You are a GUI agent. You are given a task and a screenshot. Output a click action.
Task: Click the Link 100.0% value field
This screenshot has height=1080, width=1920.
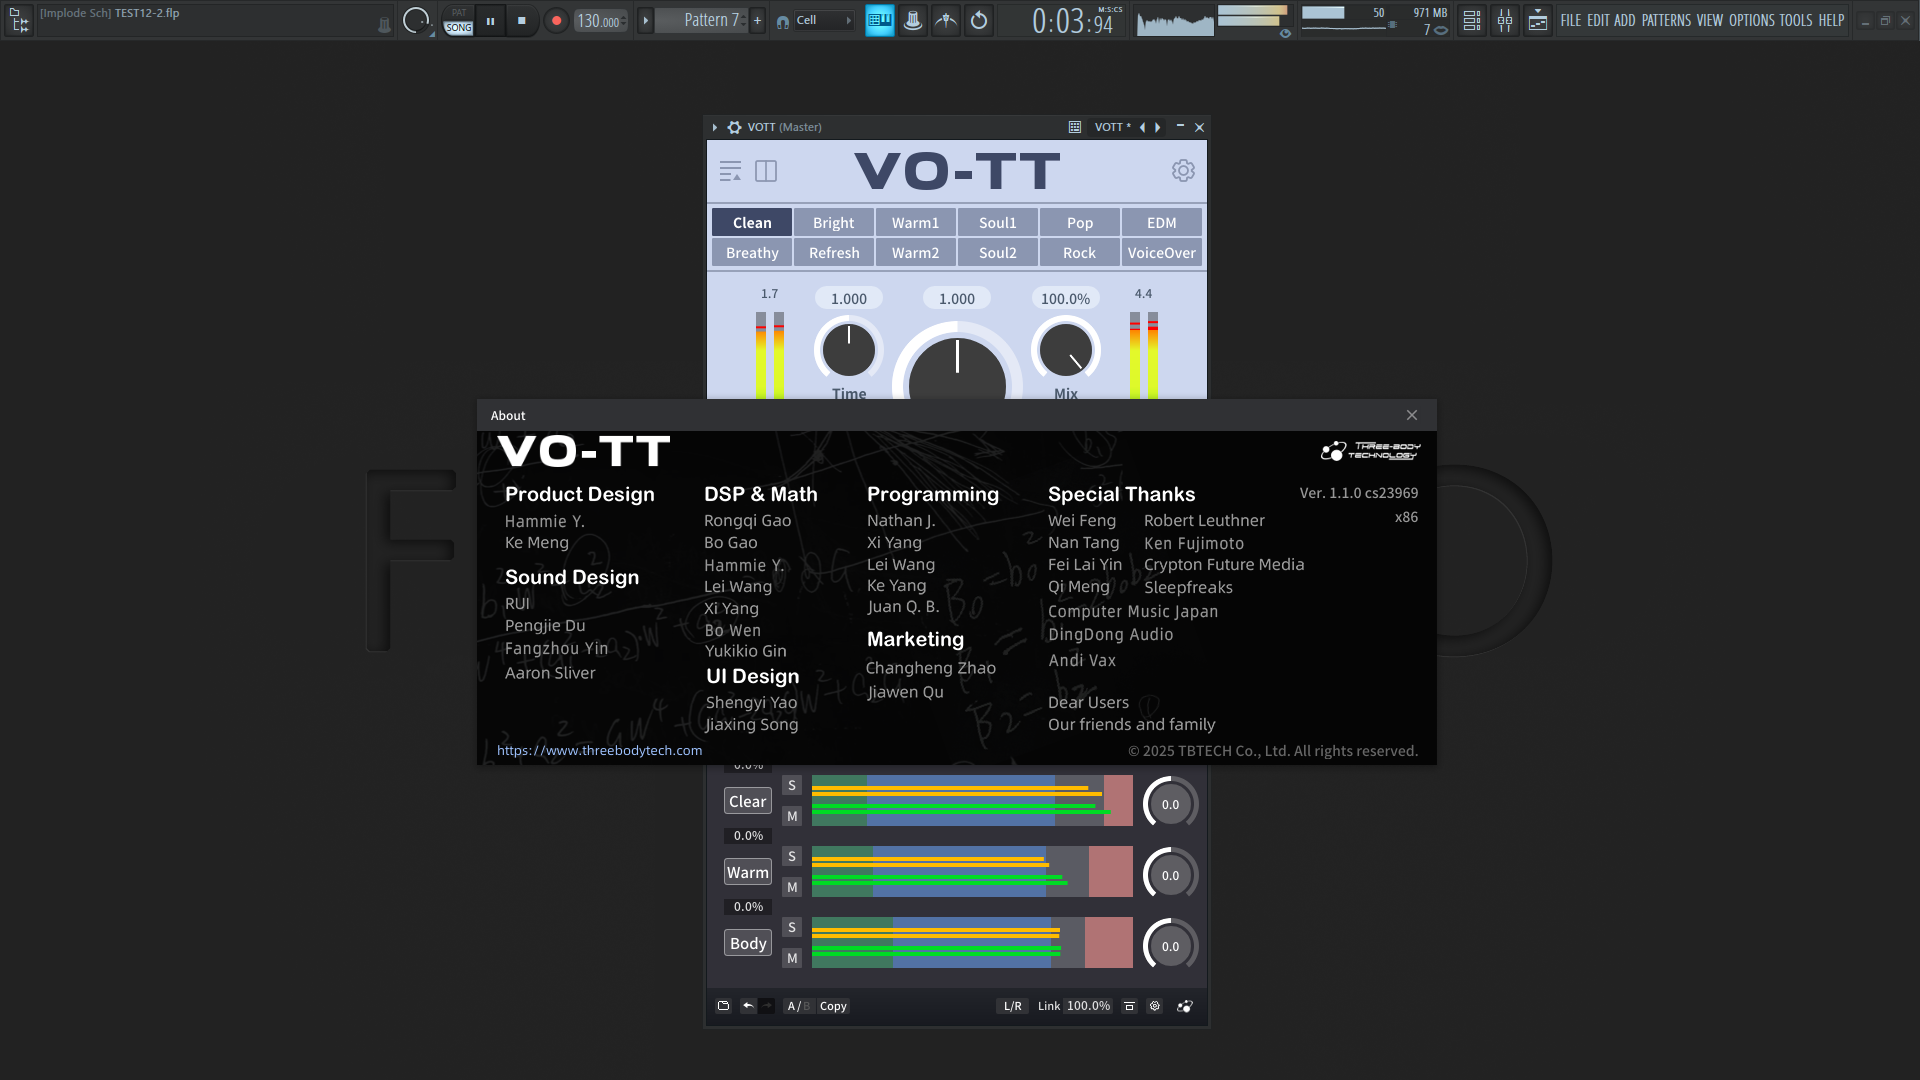[1089, 1006]
